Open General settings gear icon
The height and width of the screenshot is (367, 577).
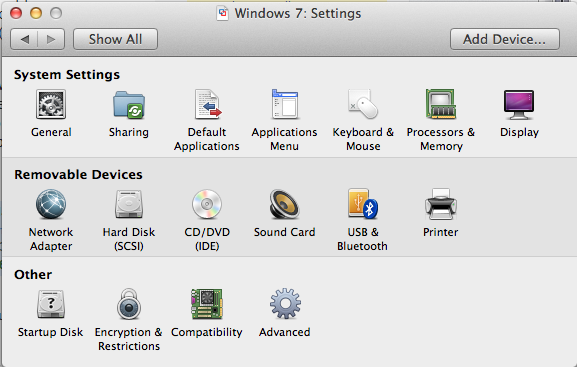coord(51,104)
